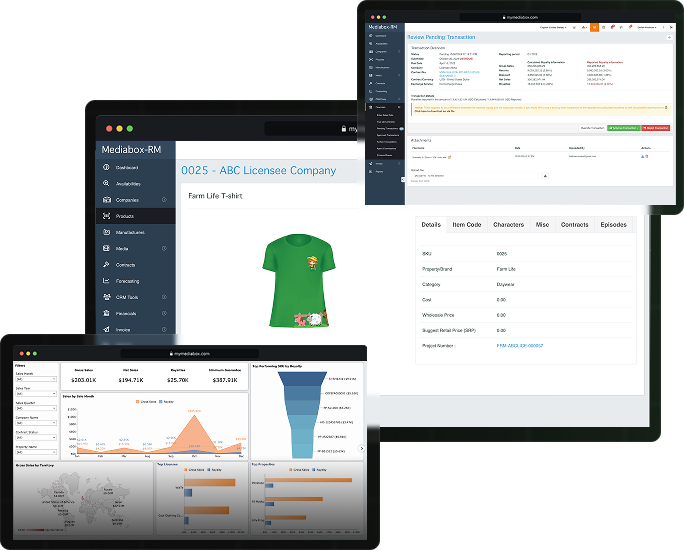The width and height of the screenshot is (684, 550).
Task: Switch to the Misc tab
Action: pos(542,225)
